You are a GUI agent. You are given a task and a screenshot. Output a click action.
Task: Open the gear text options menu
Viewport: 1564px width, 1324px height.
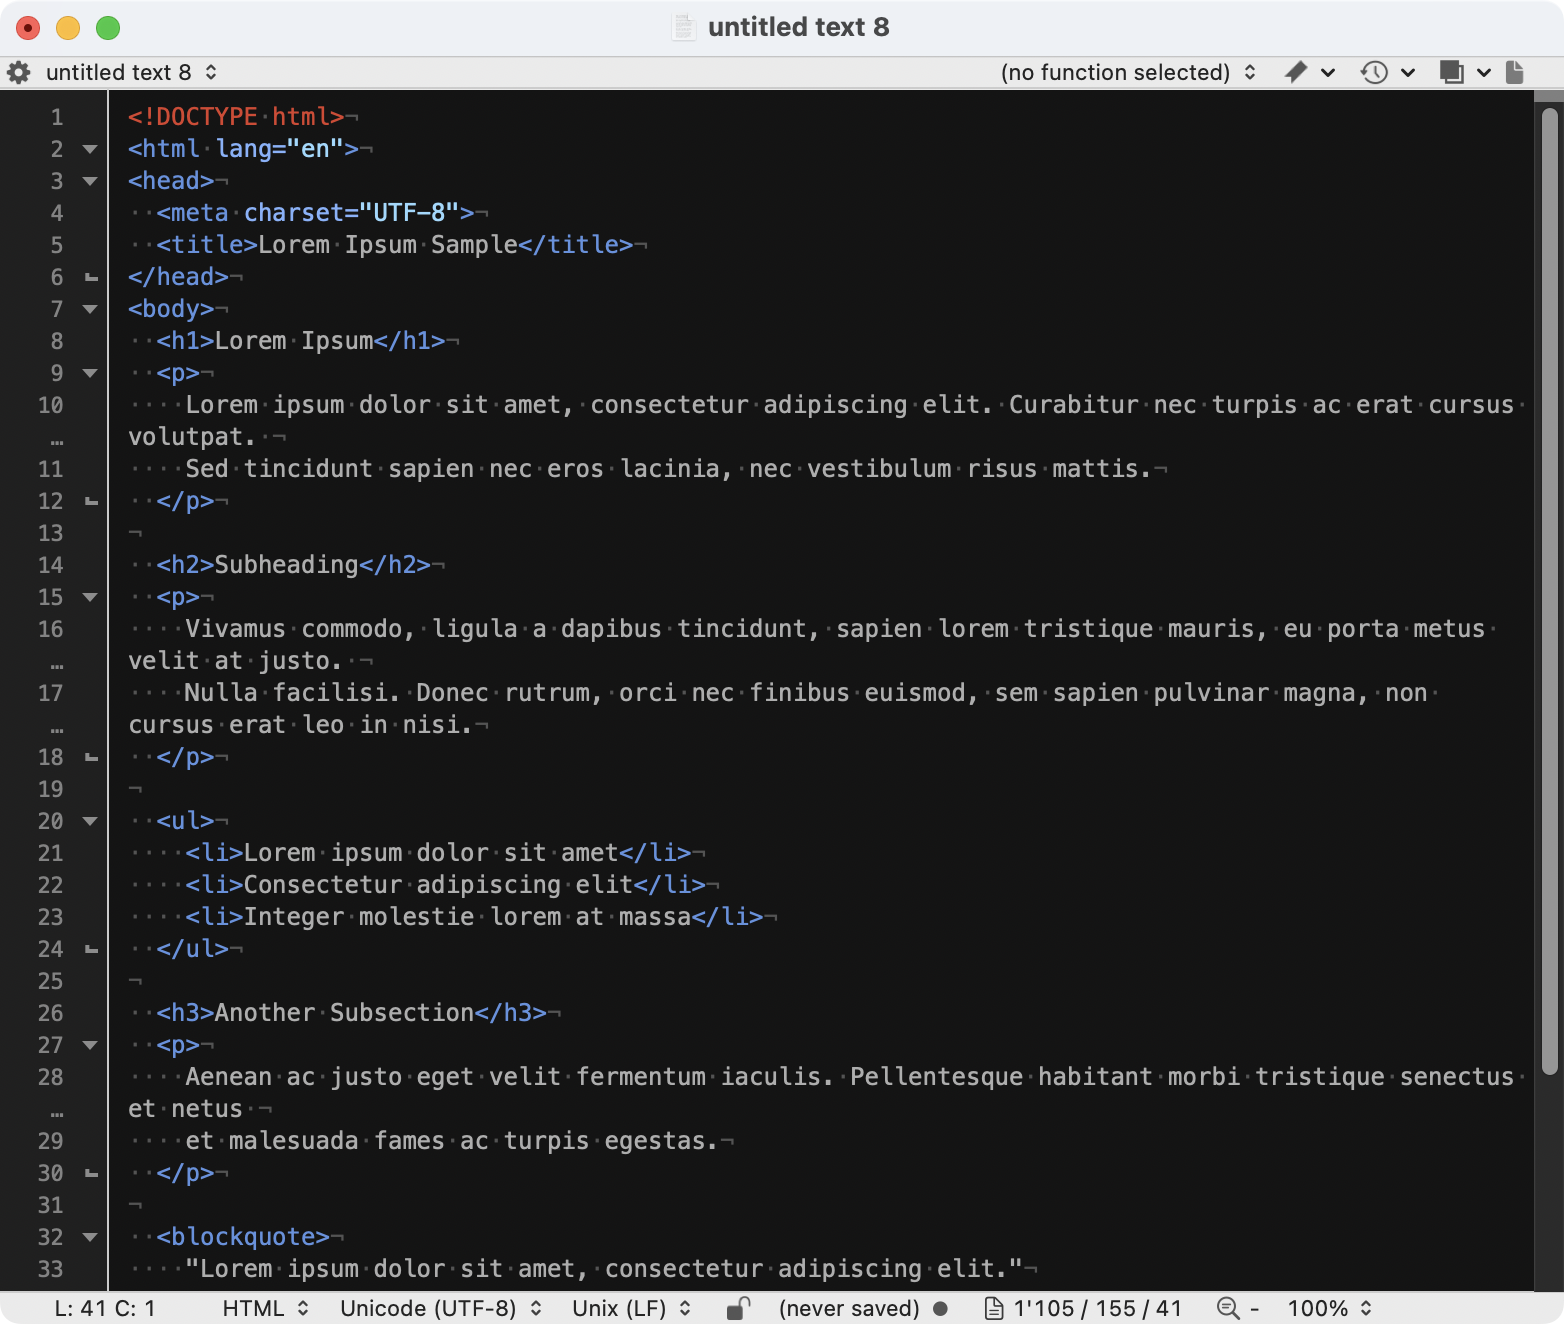18,73
